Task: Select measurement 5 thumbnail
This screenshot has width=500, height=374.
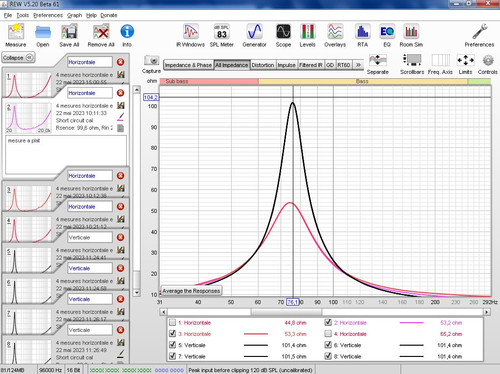Action: point(28,259)
